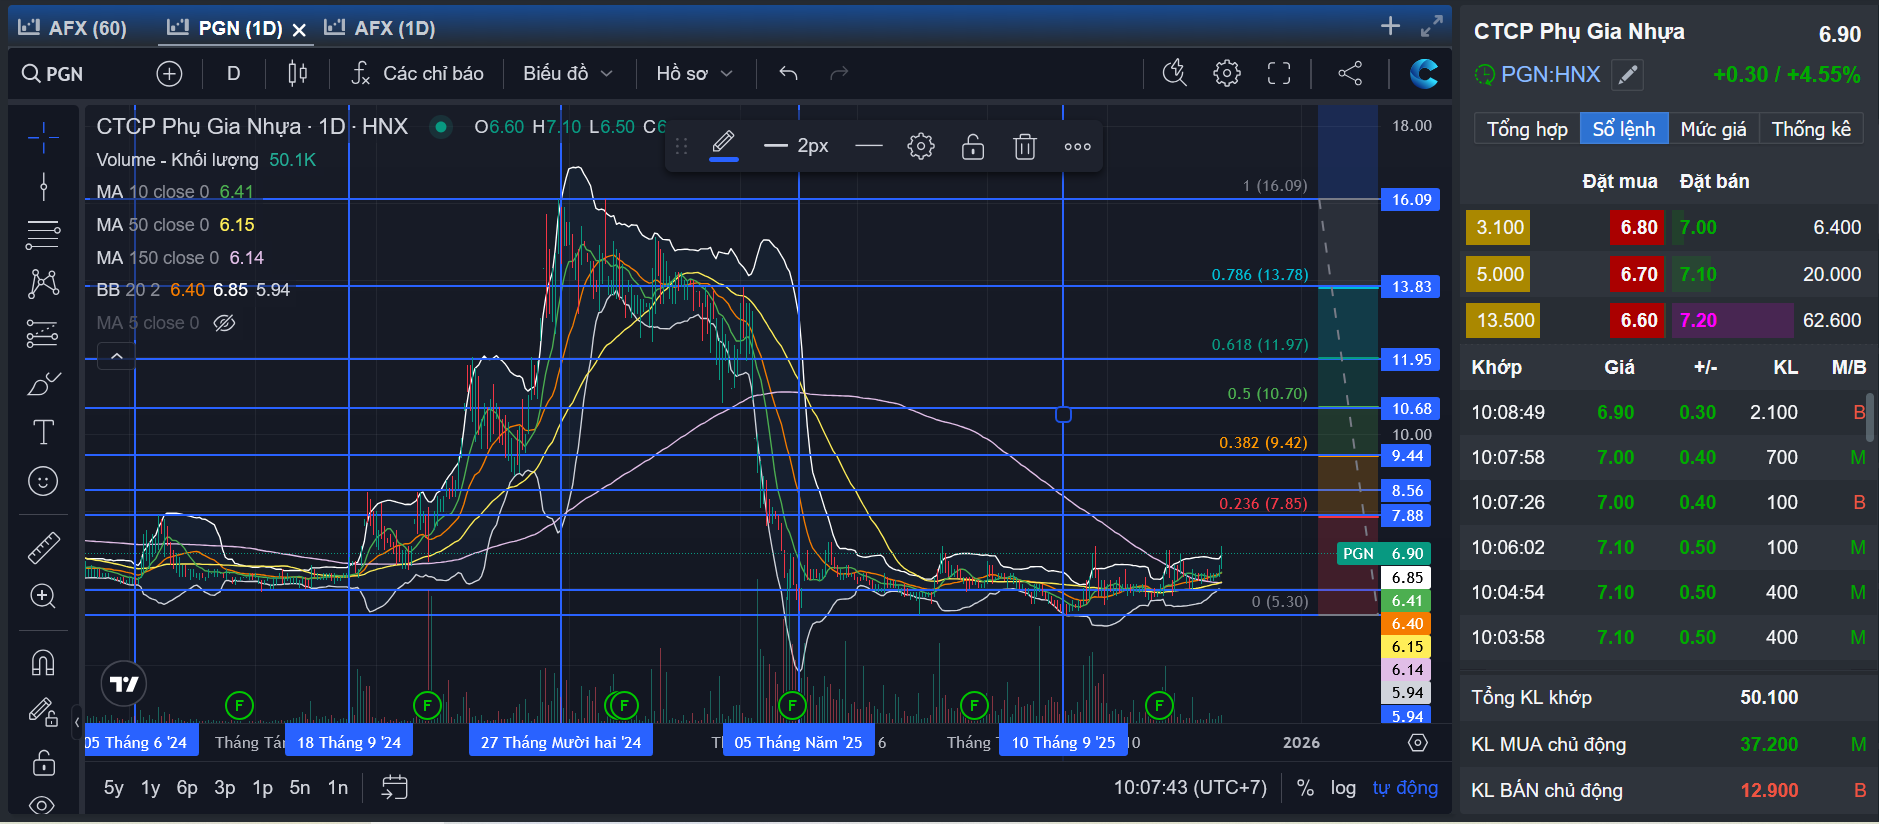This screenshot has height=824, width=1879.
Task: Add a new chart tab
Action: pos(1390,26)
